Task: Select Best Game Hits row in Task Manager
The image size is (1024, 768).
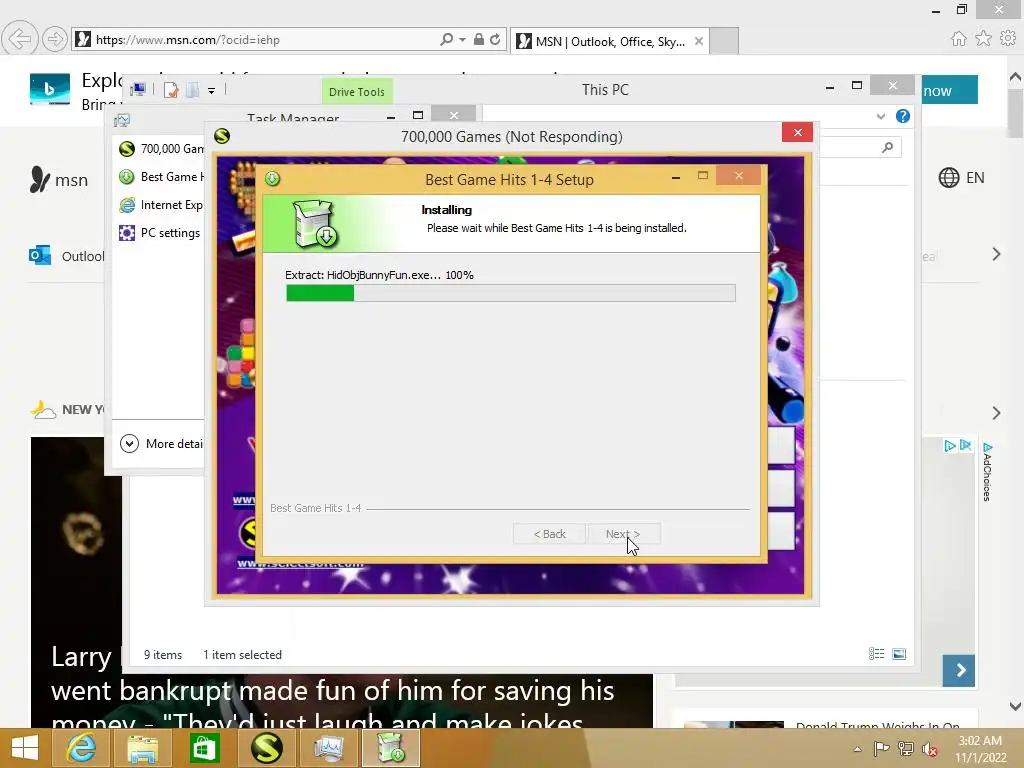Action: click(x=159, y=176)
